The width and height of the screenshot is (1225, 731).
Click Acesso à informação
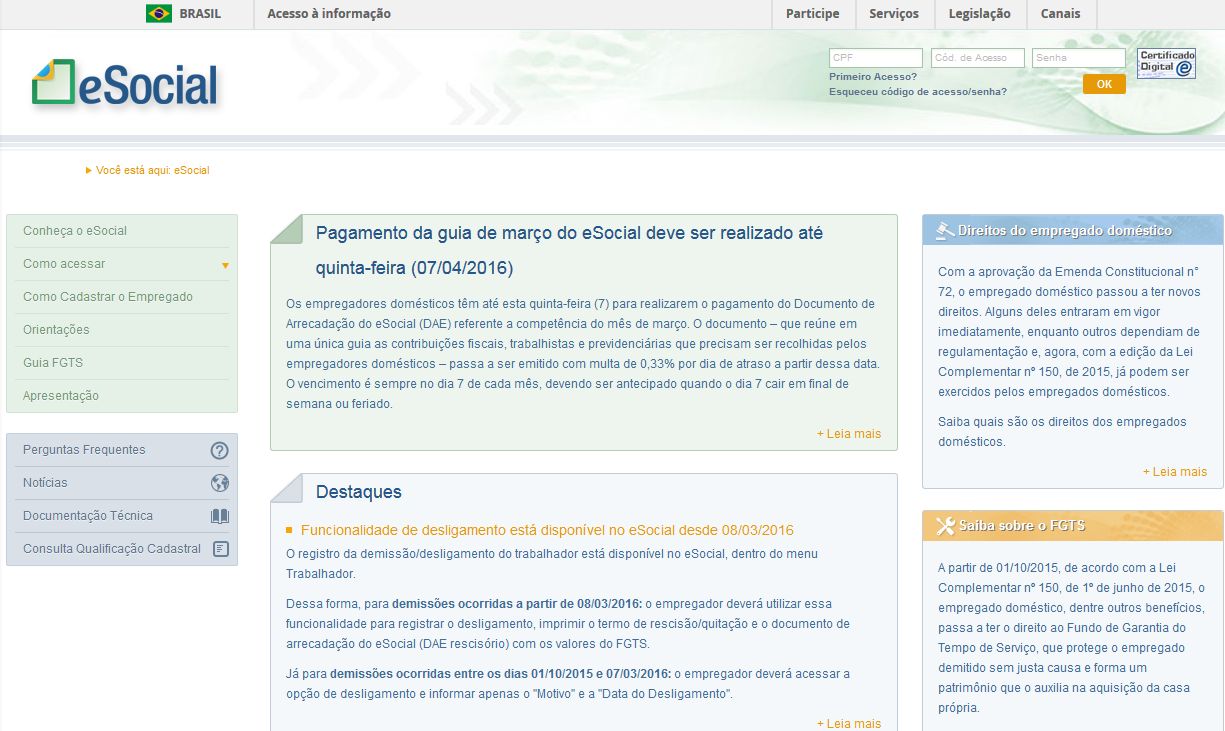328,13
